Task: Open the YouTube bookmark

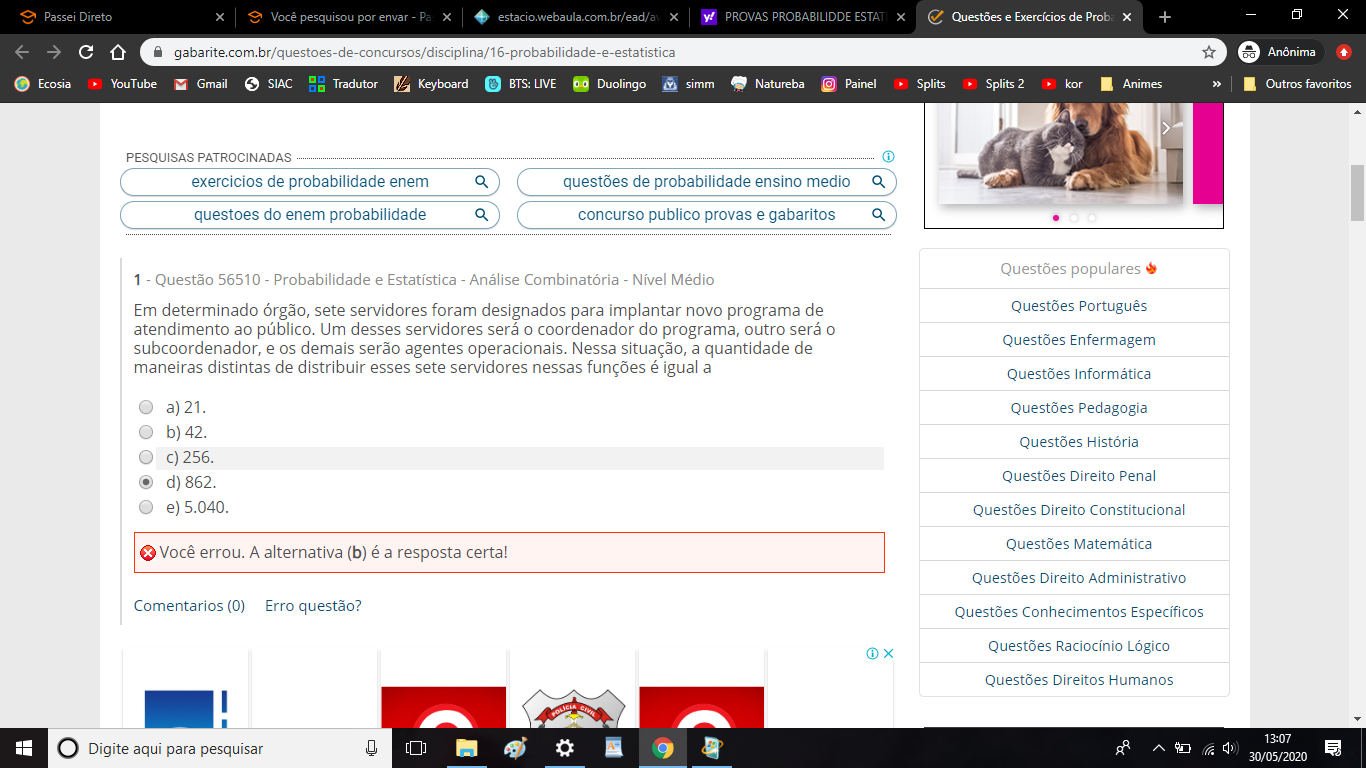Action: coord(122,84)
